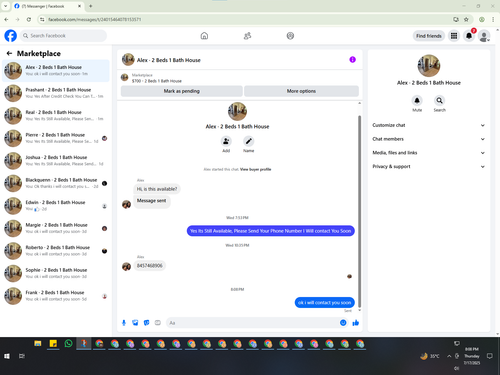
Task: Open Sophie - 2 Beds 1 Bath House chat
Action: [56, 273]
